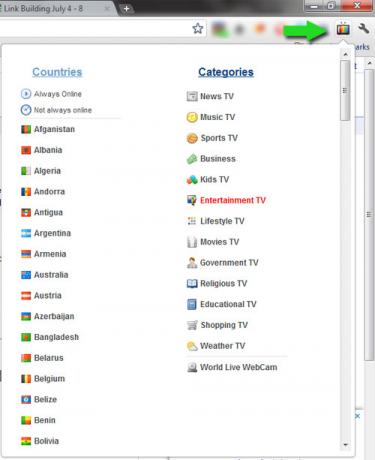The height and width of the screenshot is (460, 375).
Task: Click the browser page scrollbar thumb
Action: point(369,215)
